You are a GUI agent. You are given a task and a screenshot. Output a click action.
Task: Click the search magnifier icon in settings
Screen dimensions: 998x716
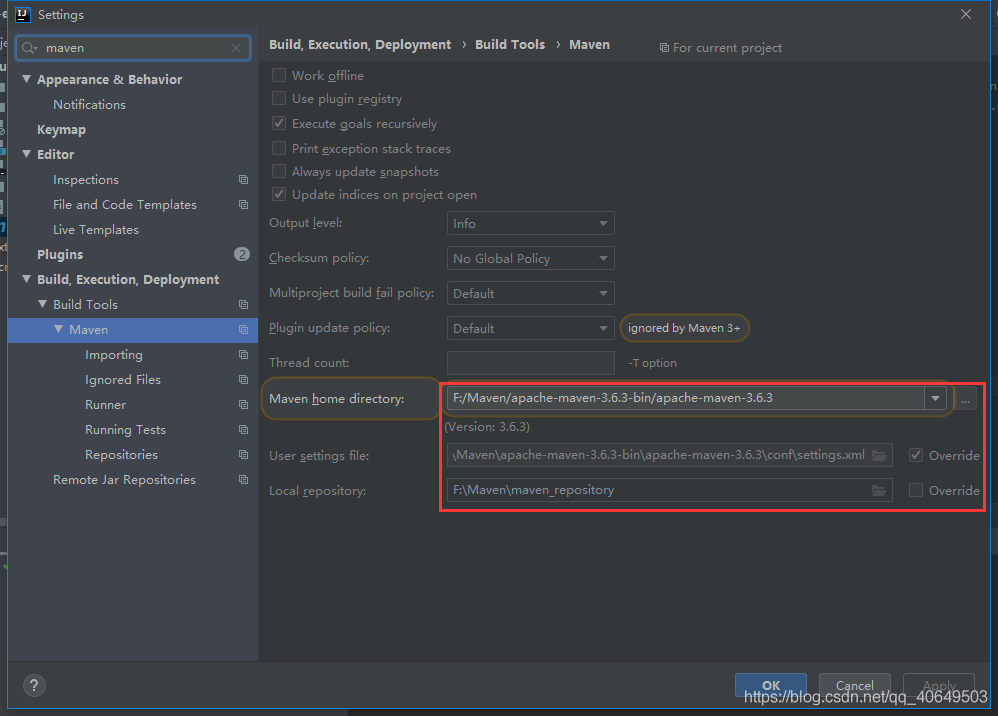[x=29, y=48]
